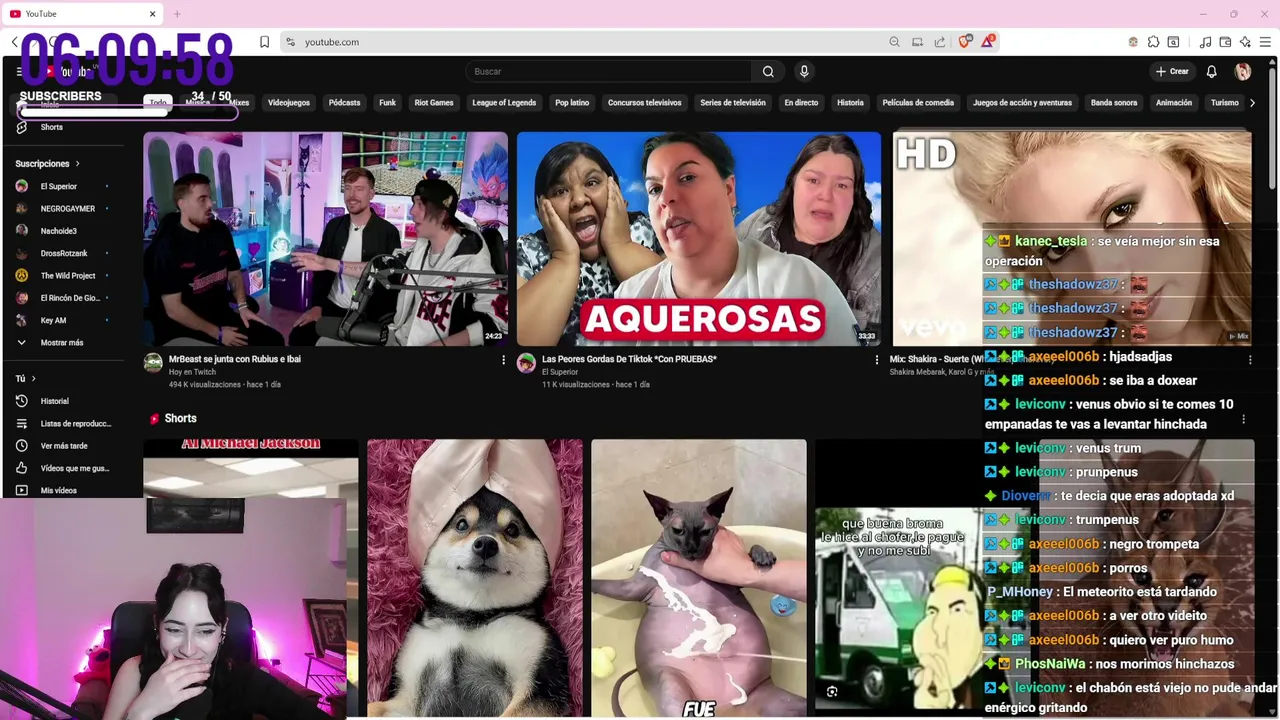Select the Pódcasts chip
1280x720 pixels.
[344, 102]
